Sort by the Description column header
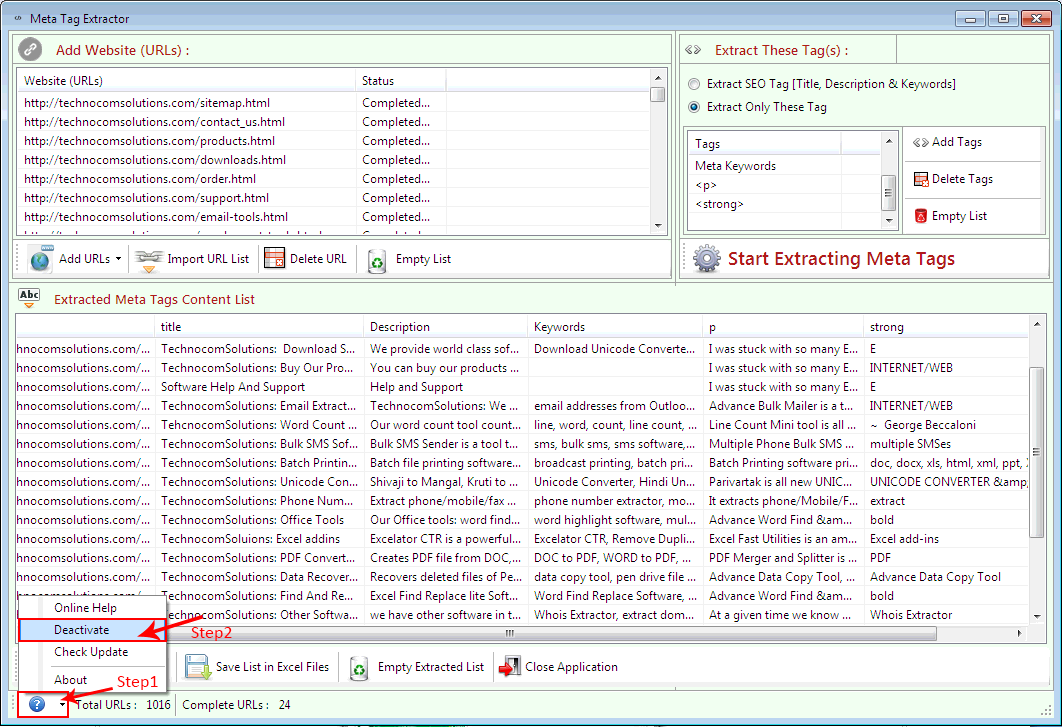This screenshot has height=727, width=1062. 446,327
